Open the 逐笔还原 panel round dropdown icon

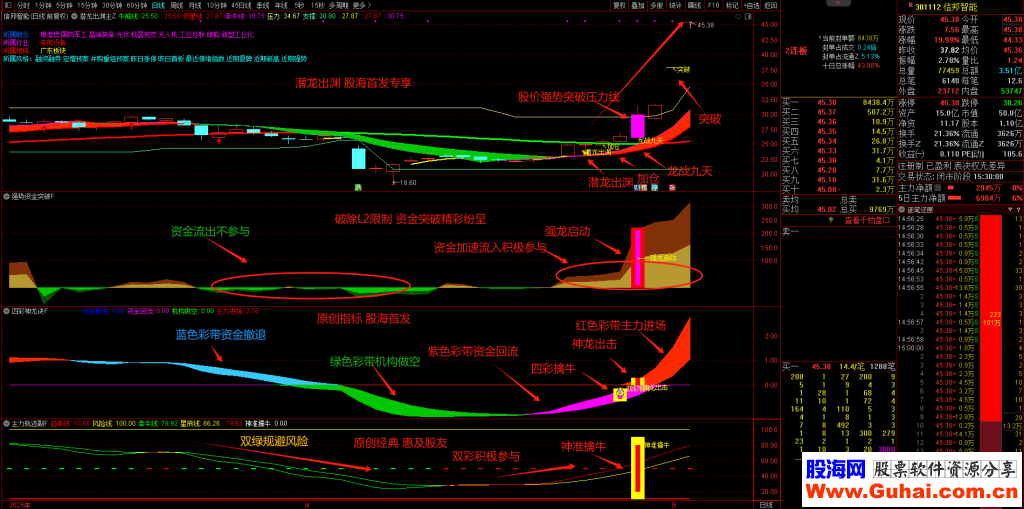click(902, 209)
